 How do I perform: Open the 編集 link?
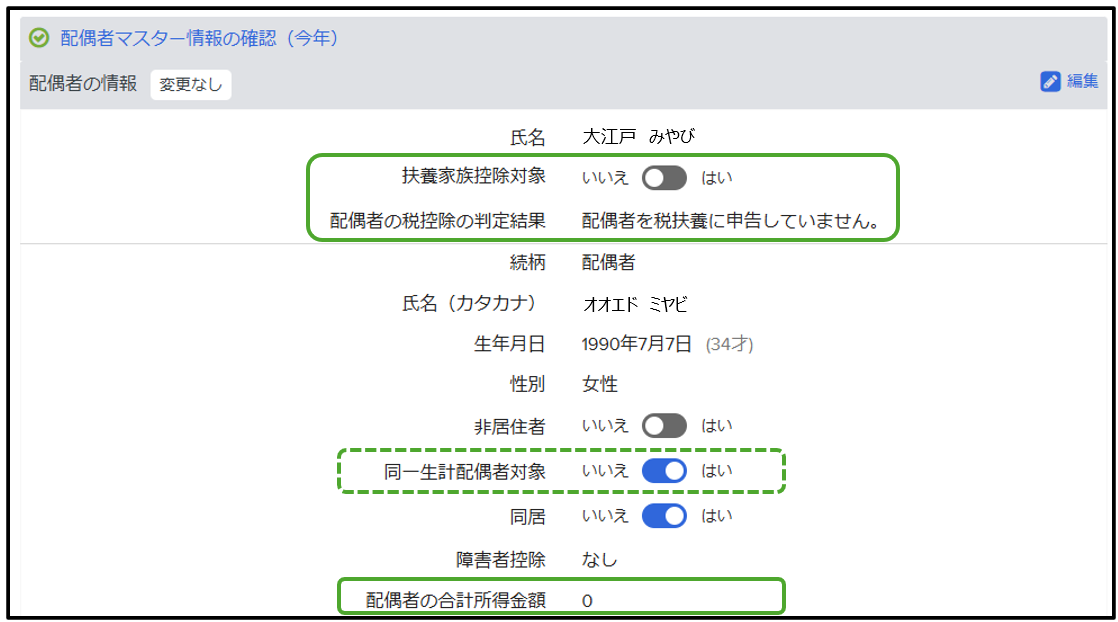pos(1082,82)
